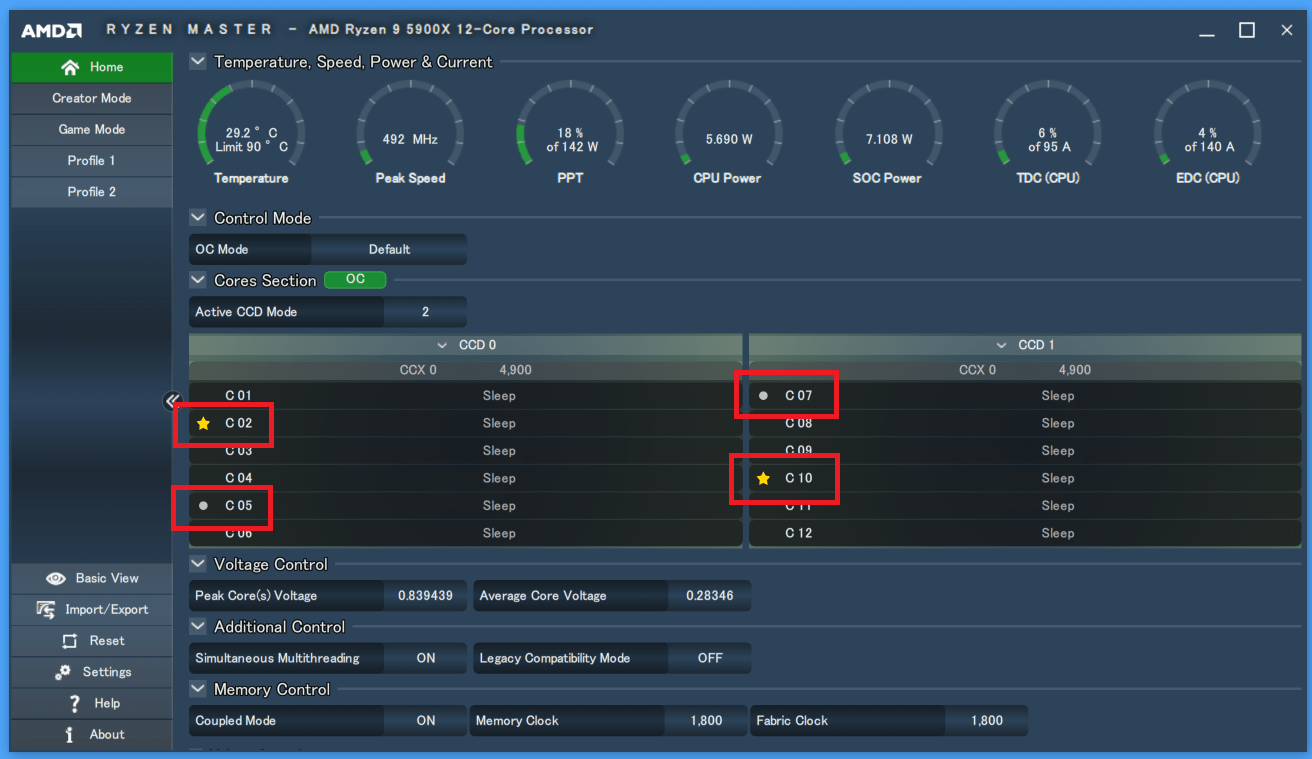This screenshot has width=1312, height=759.
Task: Toggle Legacy Compatibility Mode OFF value
Action: [x=710, y=658]
